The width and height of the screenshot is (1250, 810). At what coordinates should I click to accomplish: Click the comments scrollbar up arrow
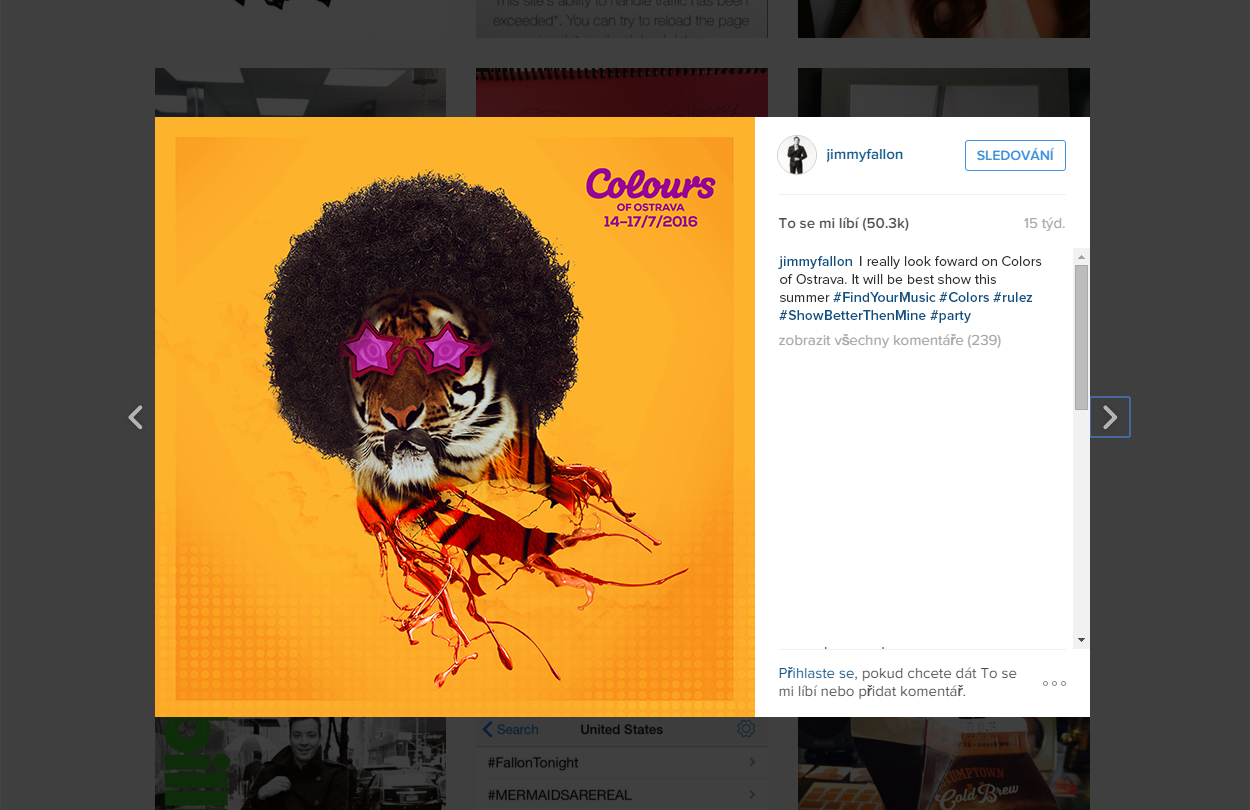pos(1081,256)
